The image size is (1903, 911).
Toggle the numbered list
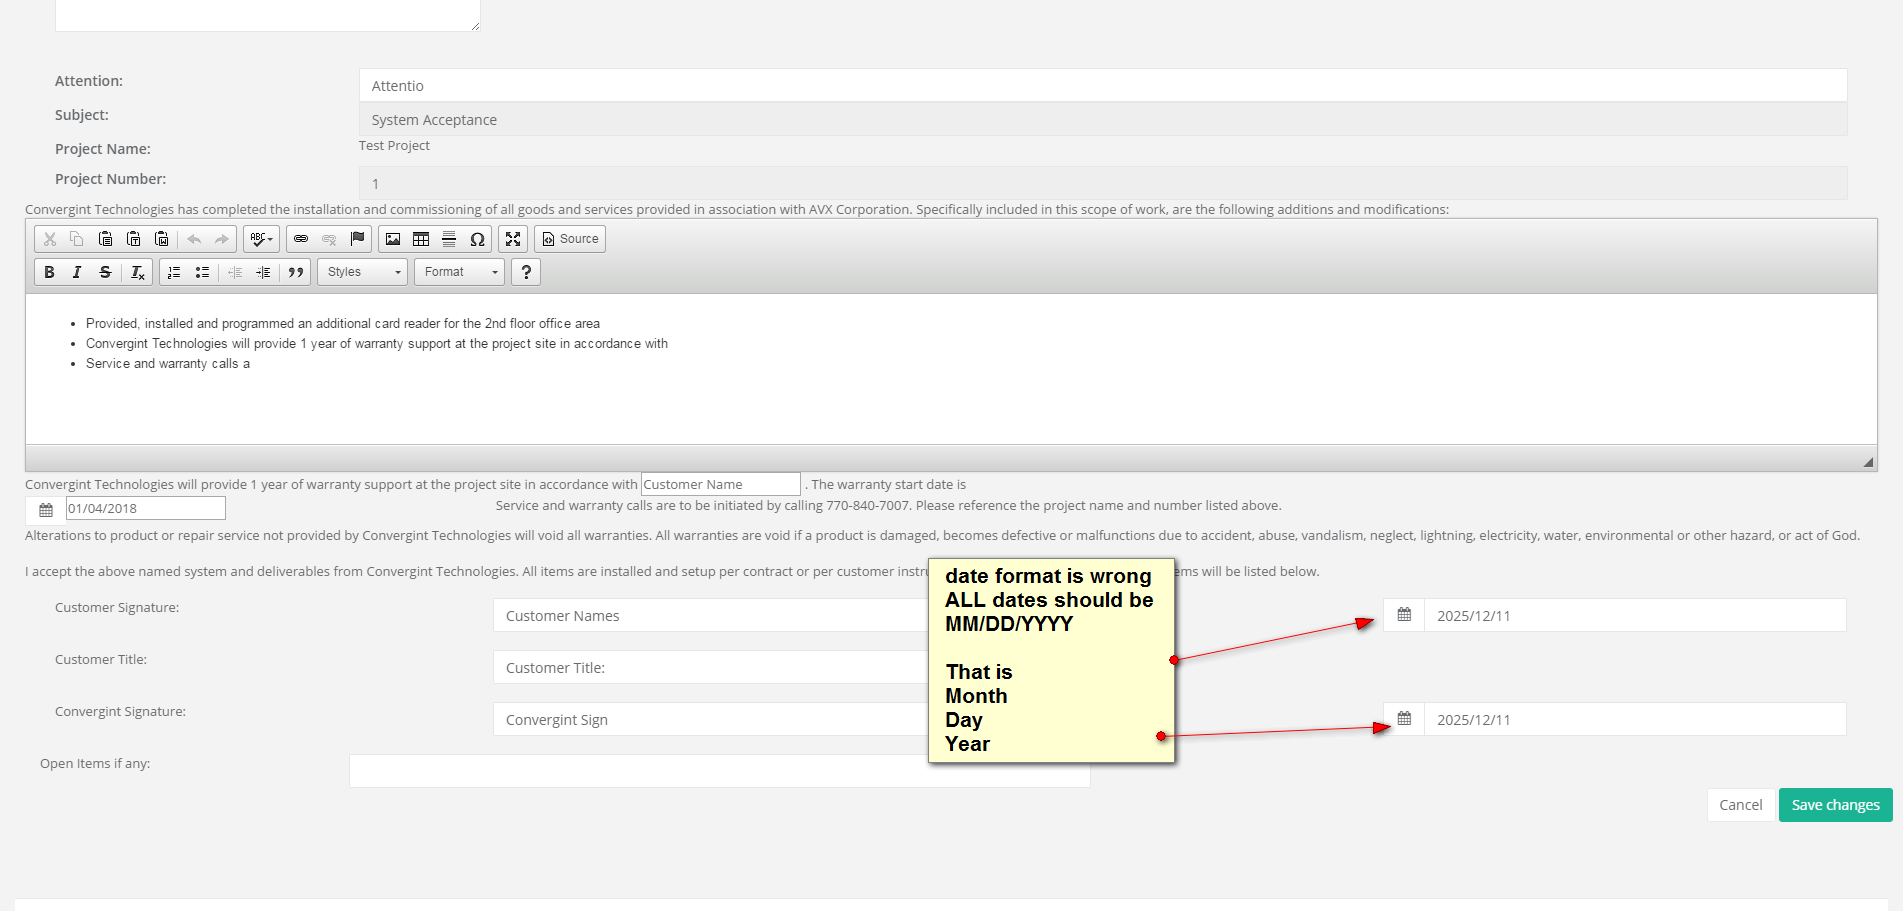tap(174, 272)
